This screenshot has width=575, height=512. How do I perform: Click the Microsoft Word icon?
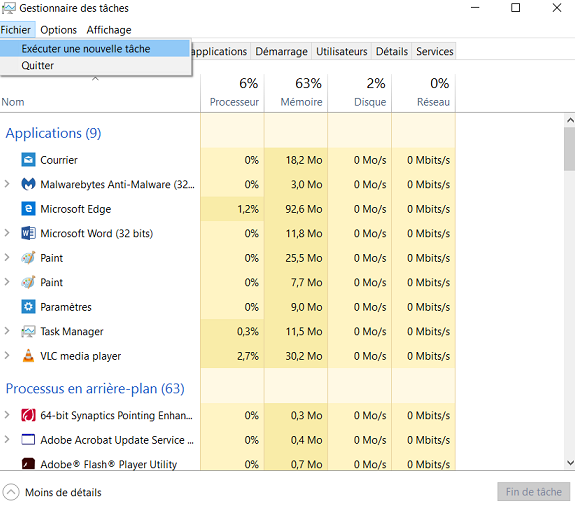coord(28,233)
